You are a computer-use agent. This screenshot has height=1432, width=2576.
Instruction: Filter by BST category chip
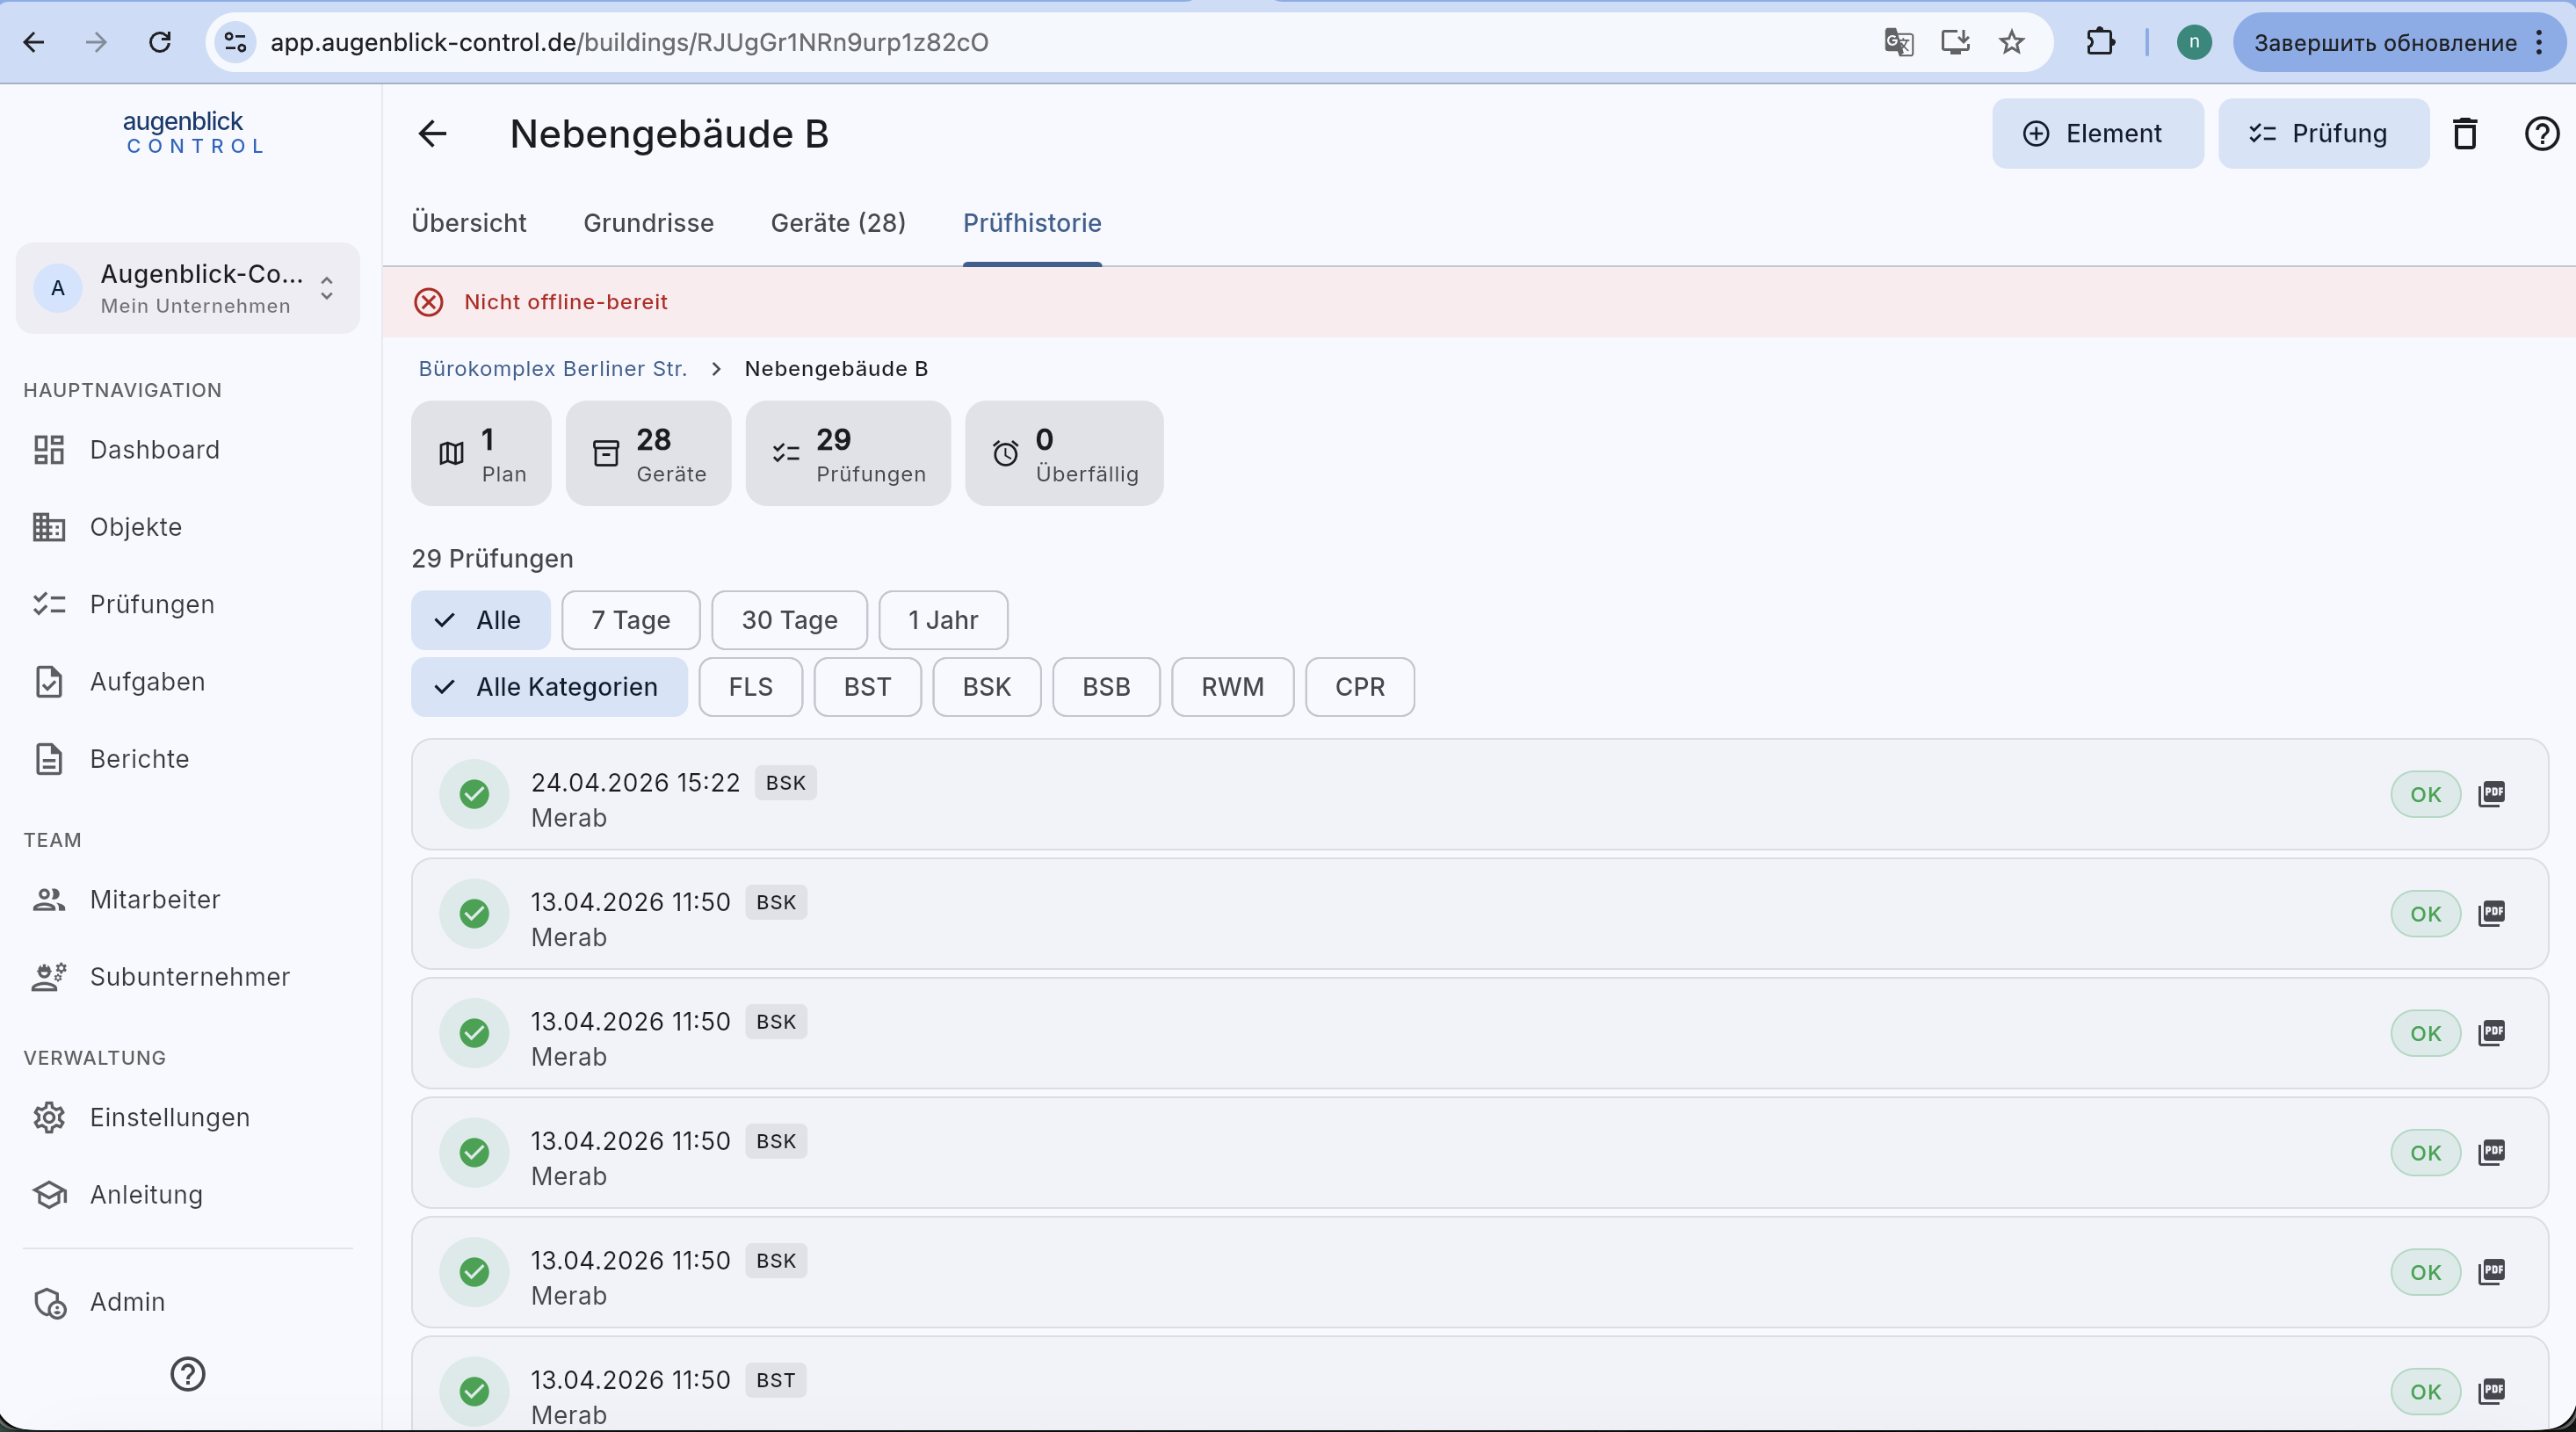(867, 687)
